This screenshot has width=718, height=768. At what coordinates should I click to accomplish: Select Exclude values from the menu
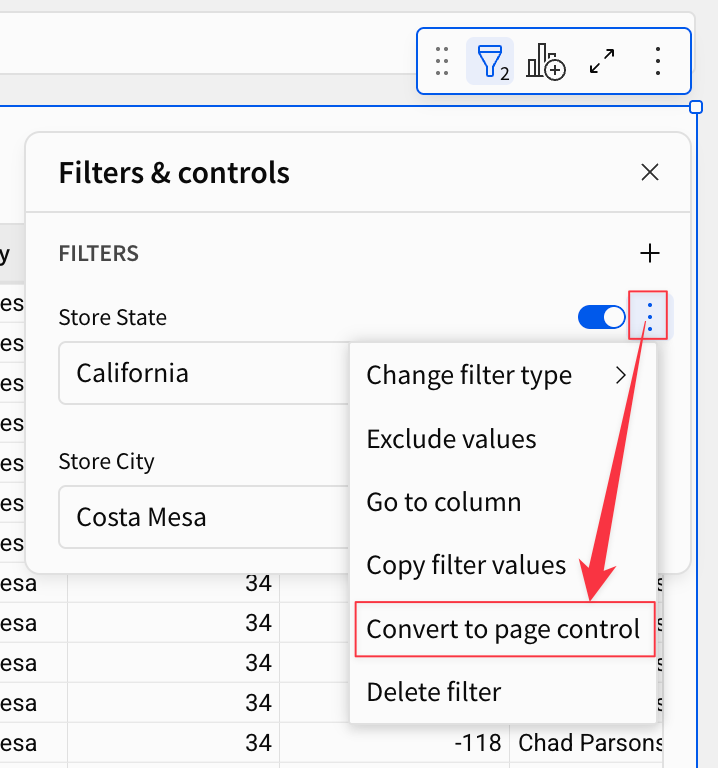(451, 439)
